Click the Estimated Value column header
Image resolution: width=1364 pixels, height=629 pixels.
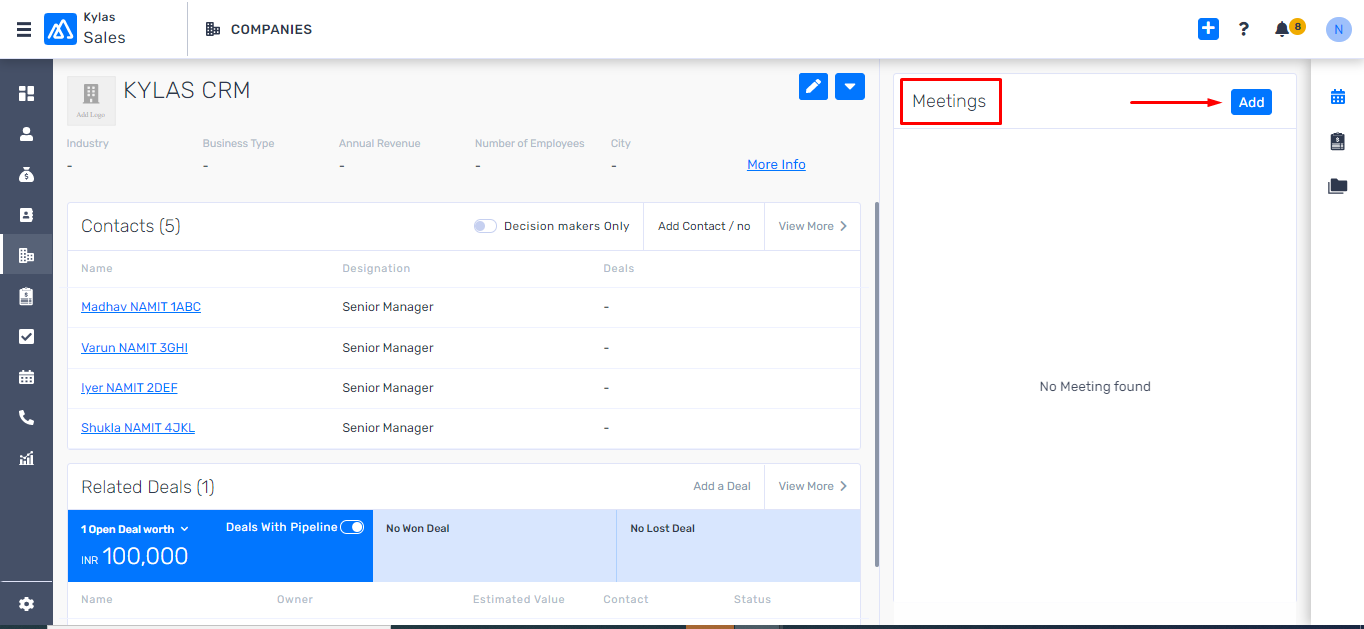519,600
